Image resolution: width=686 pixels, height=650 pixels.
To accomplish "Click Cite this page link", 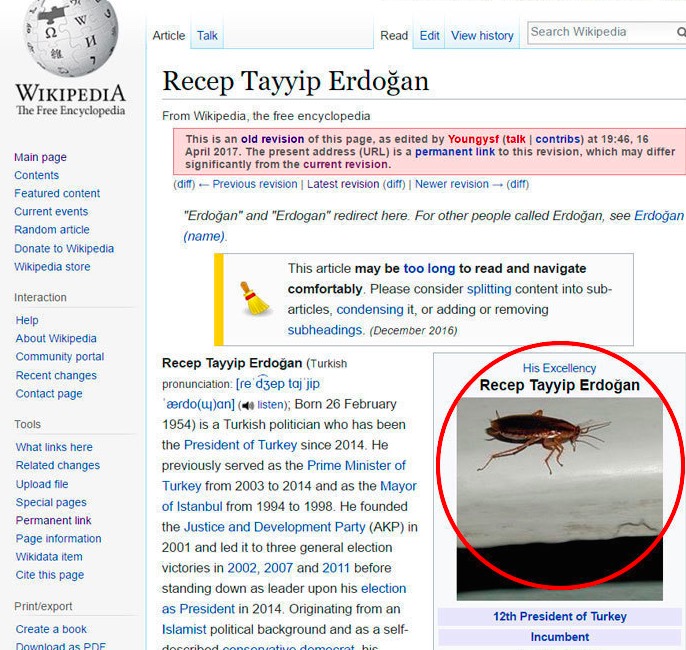I will coord(49,575).
